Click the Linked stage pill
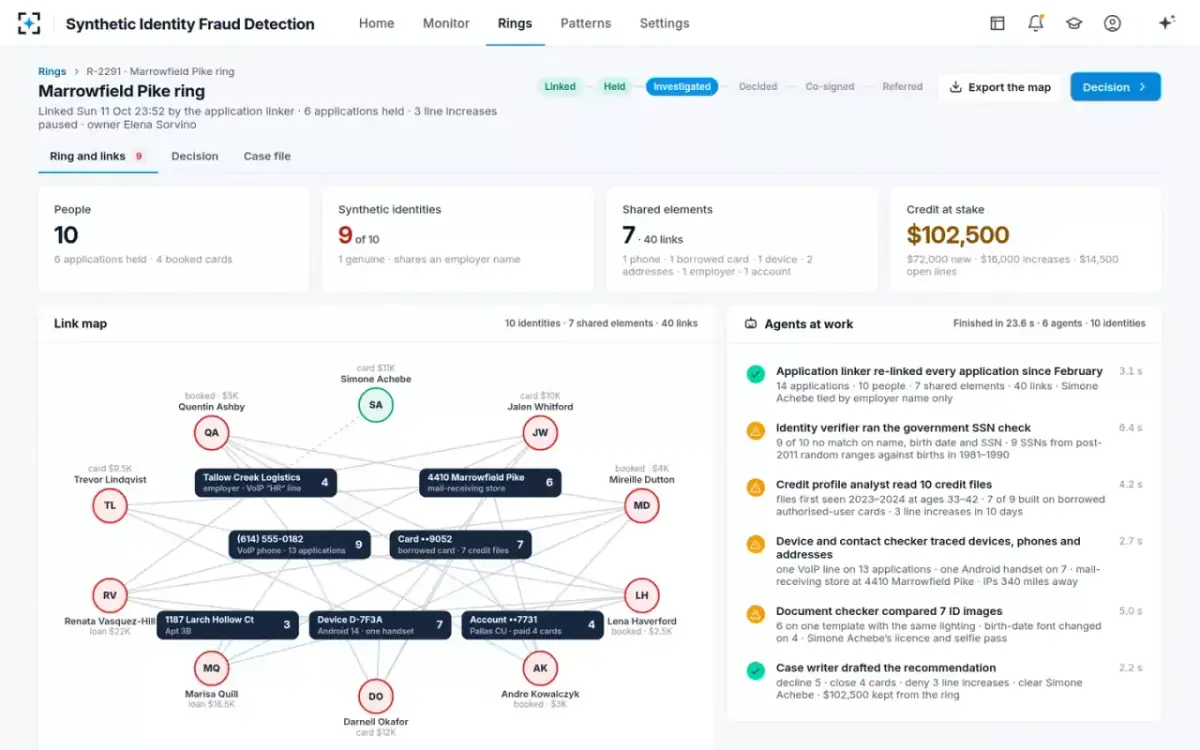The height and width of the screenshot is (750, 1200). (560, 87)
